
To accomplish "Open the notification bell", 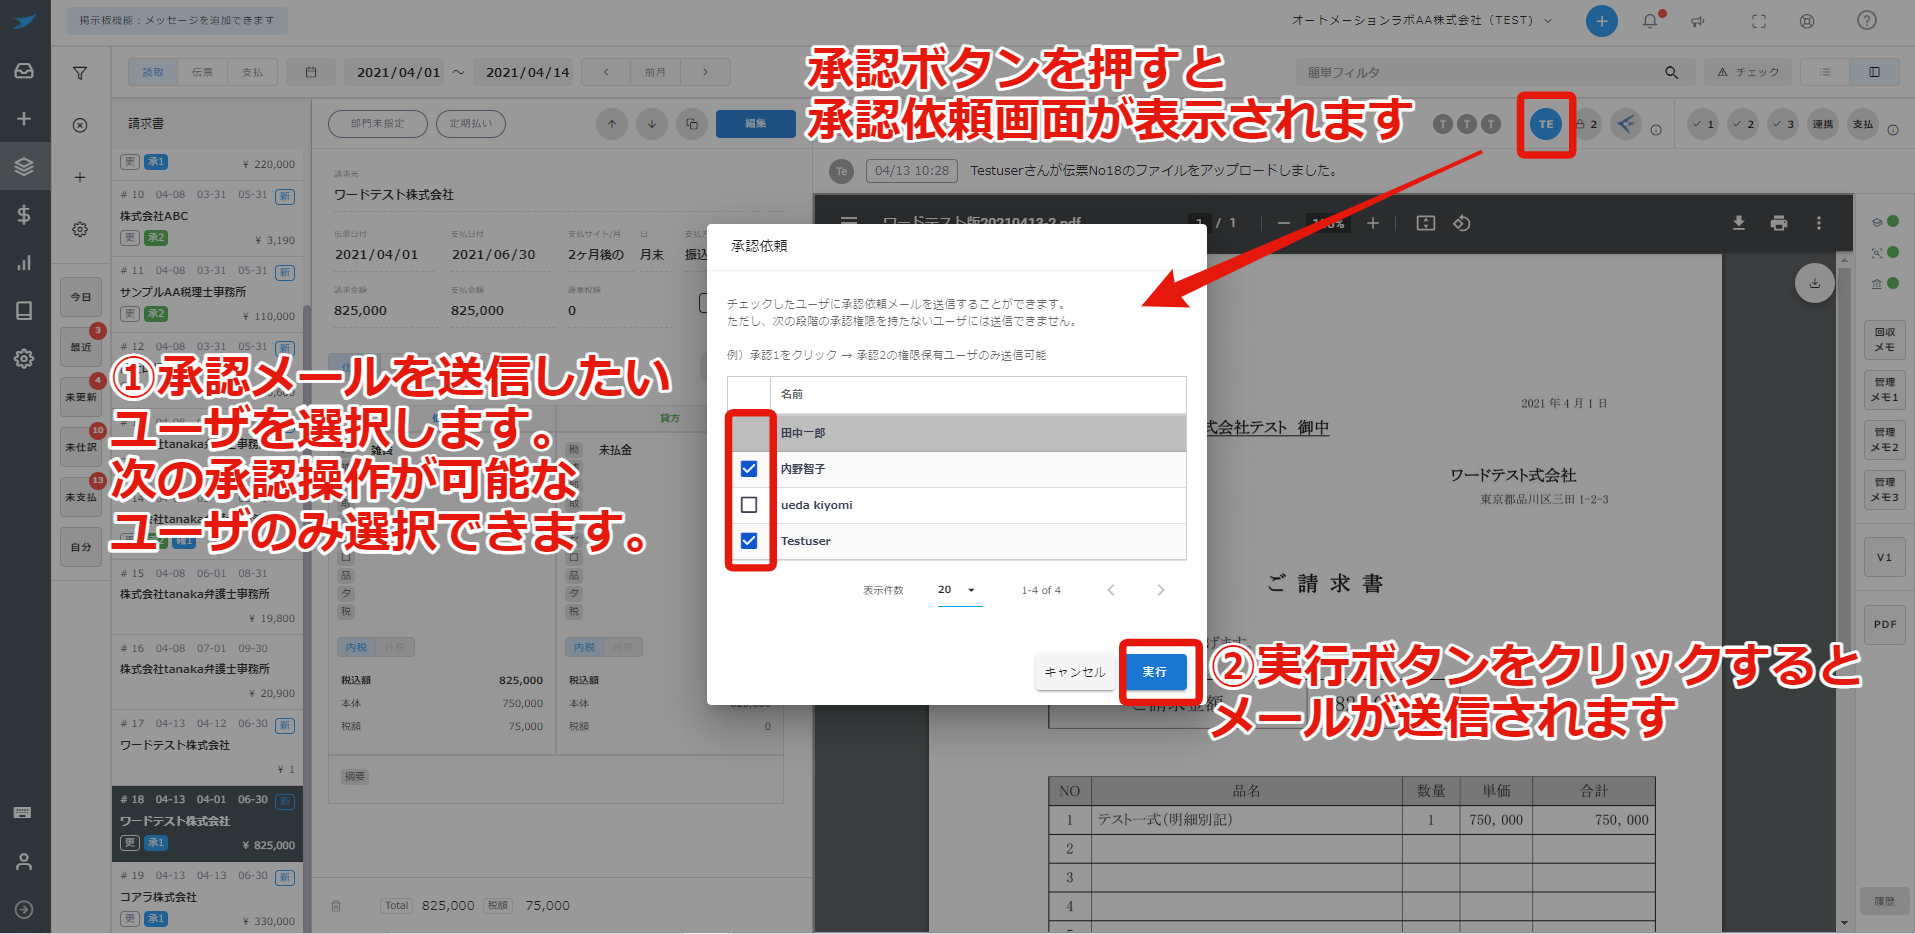I will [x=1650, y=20].
